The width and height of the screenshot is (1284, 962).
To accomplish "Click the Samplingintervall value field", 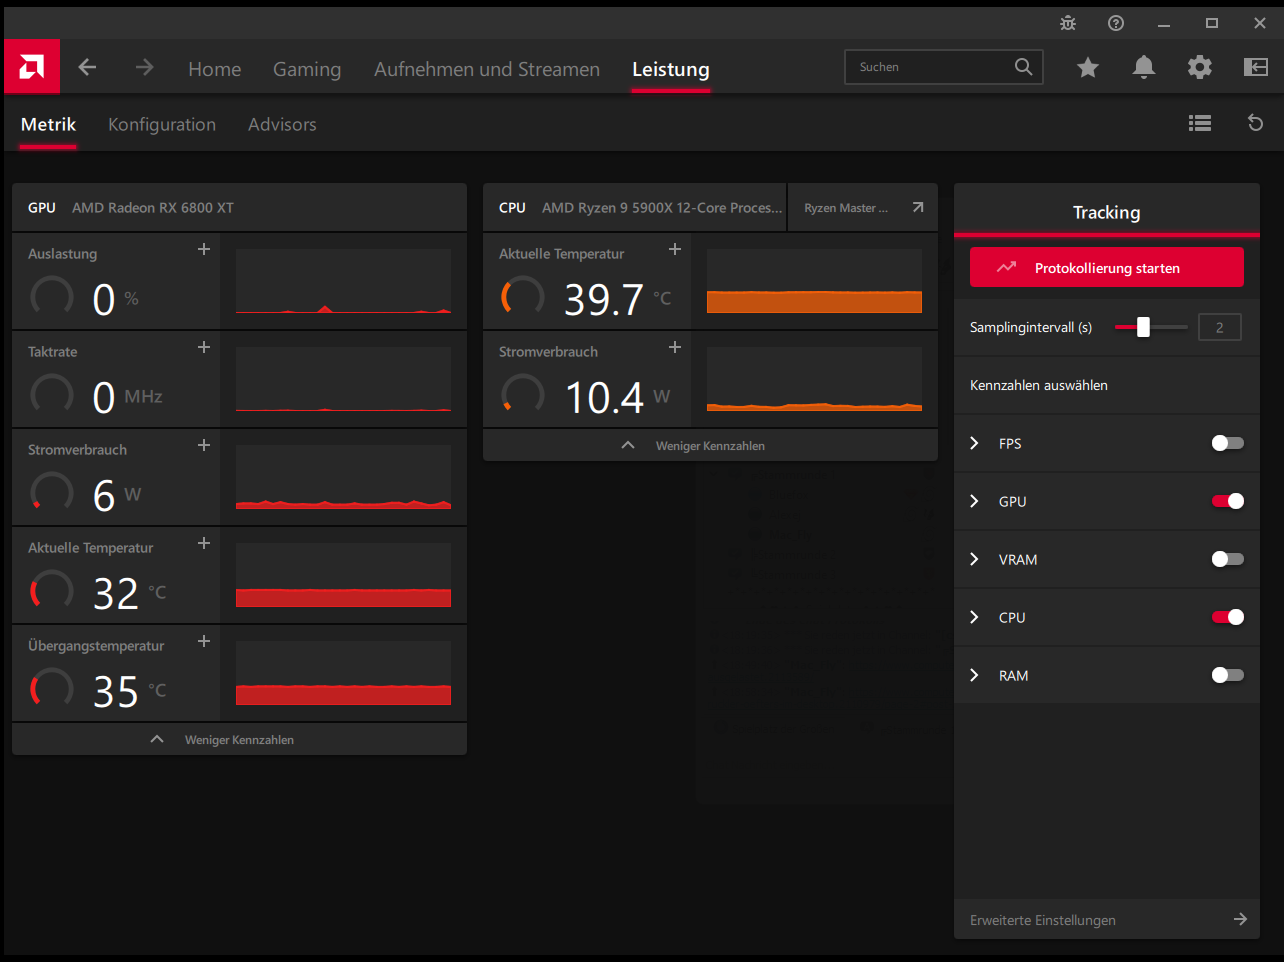I will (1219, 327).
